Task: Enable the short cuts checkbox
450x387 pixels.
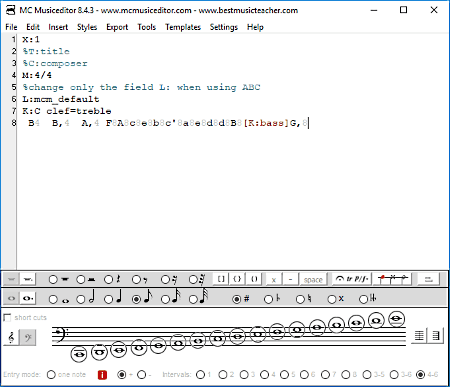Action: tap(7, 317)
